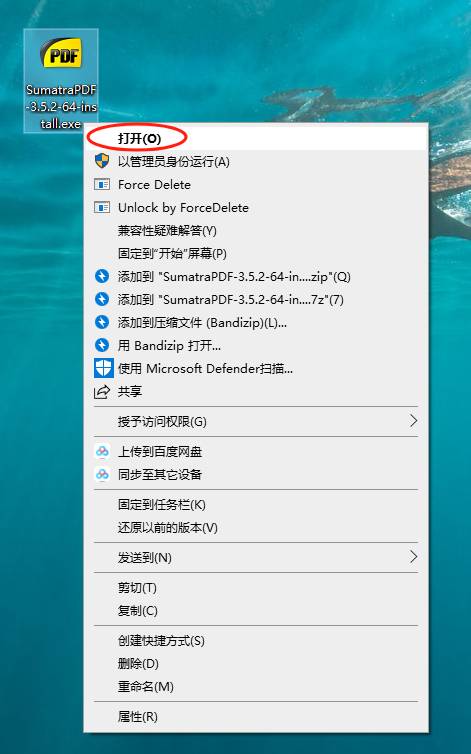Screen dimensions: 471x754
Task: Click the Bandizip icon for 7z option
Action: tap(102, 299)
